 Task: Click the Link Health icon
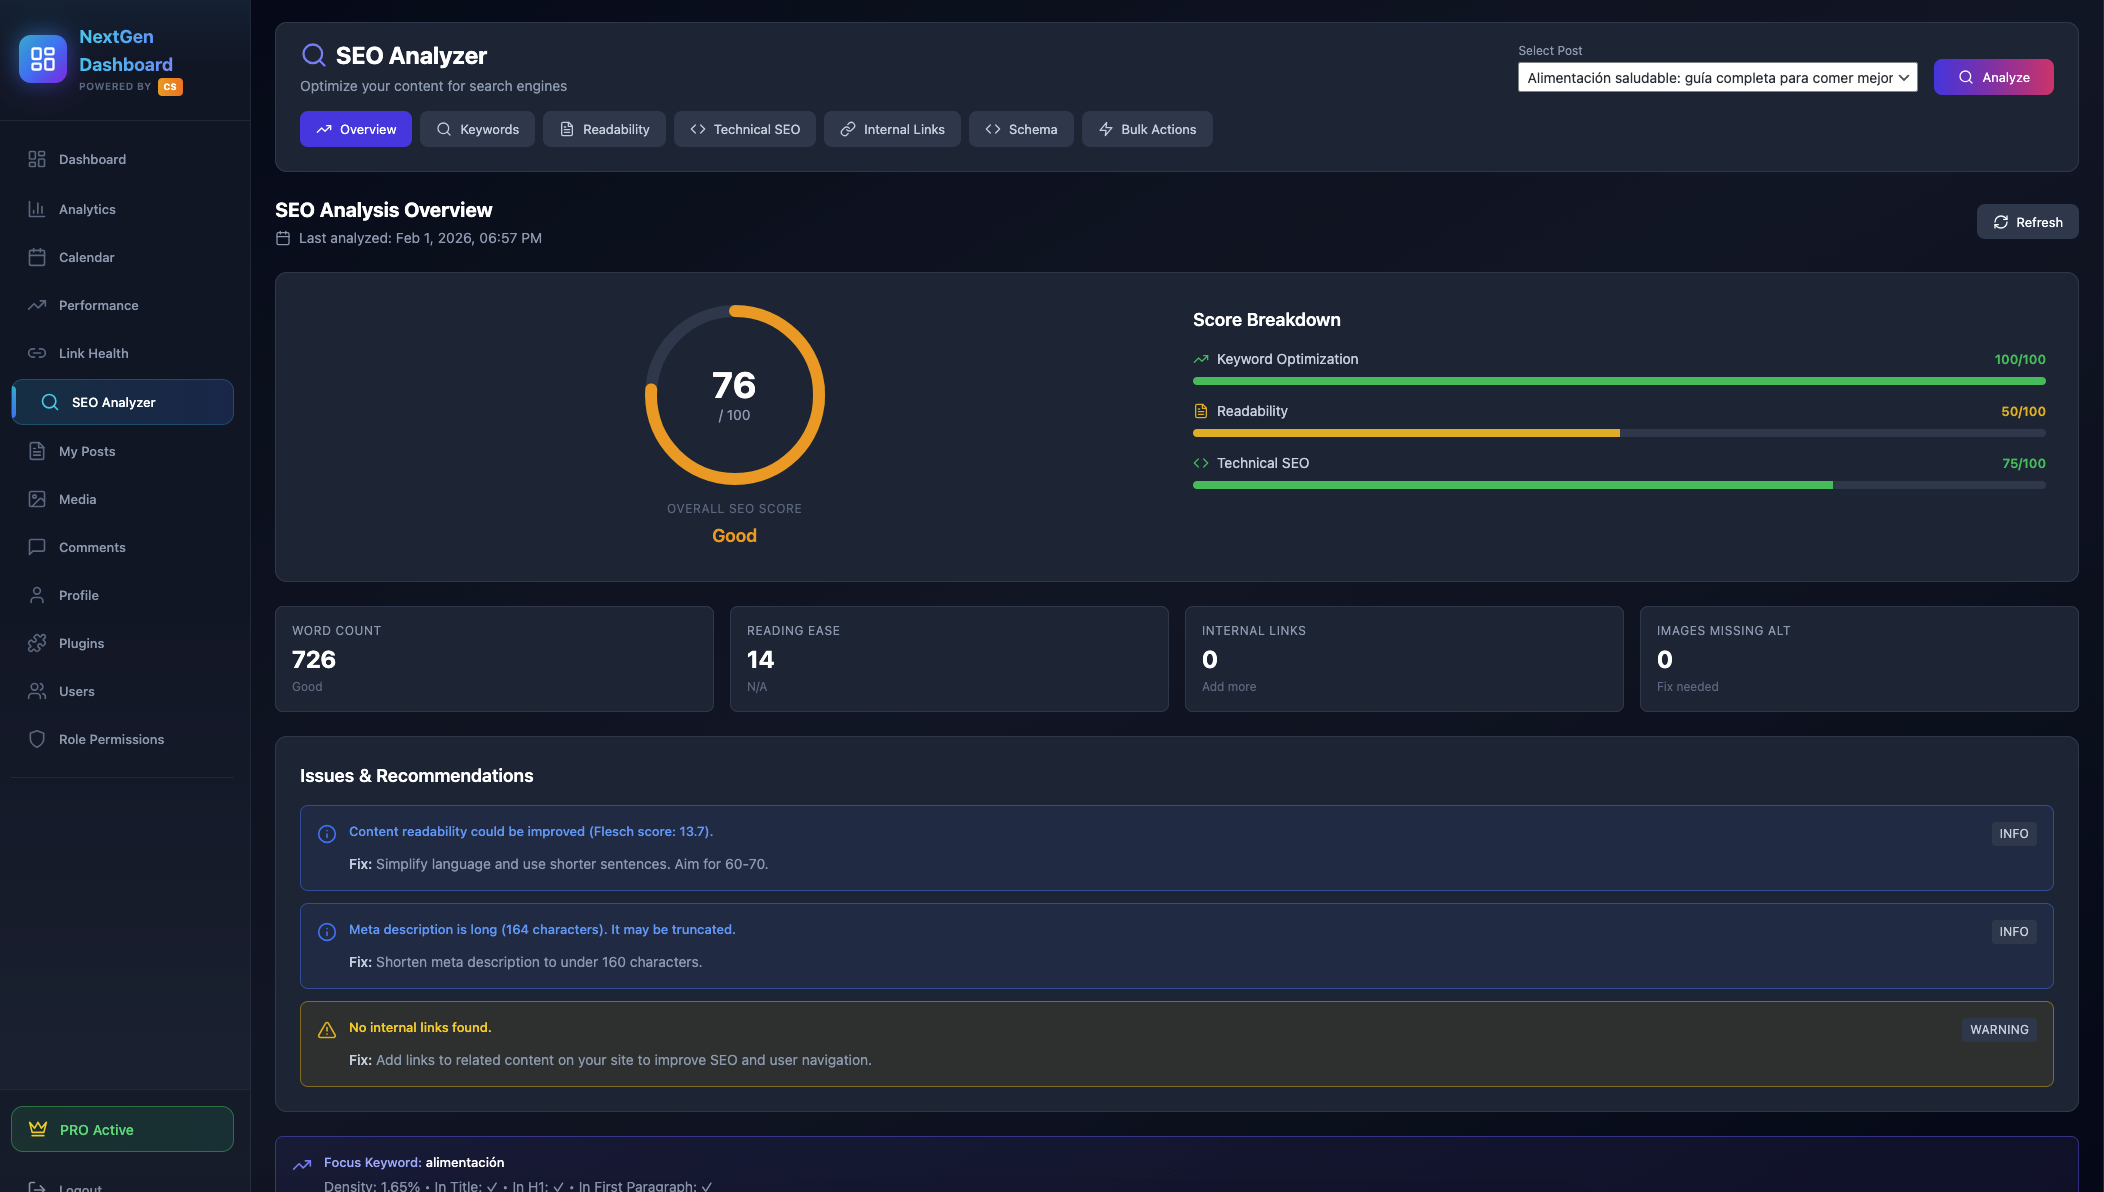tap(37, 353)
